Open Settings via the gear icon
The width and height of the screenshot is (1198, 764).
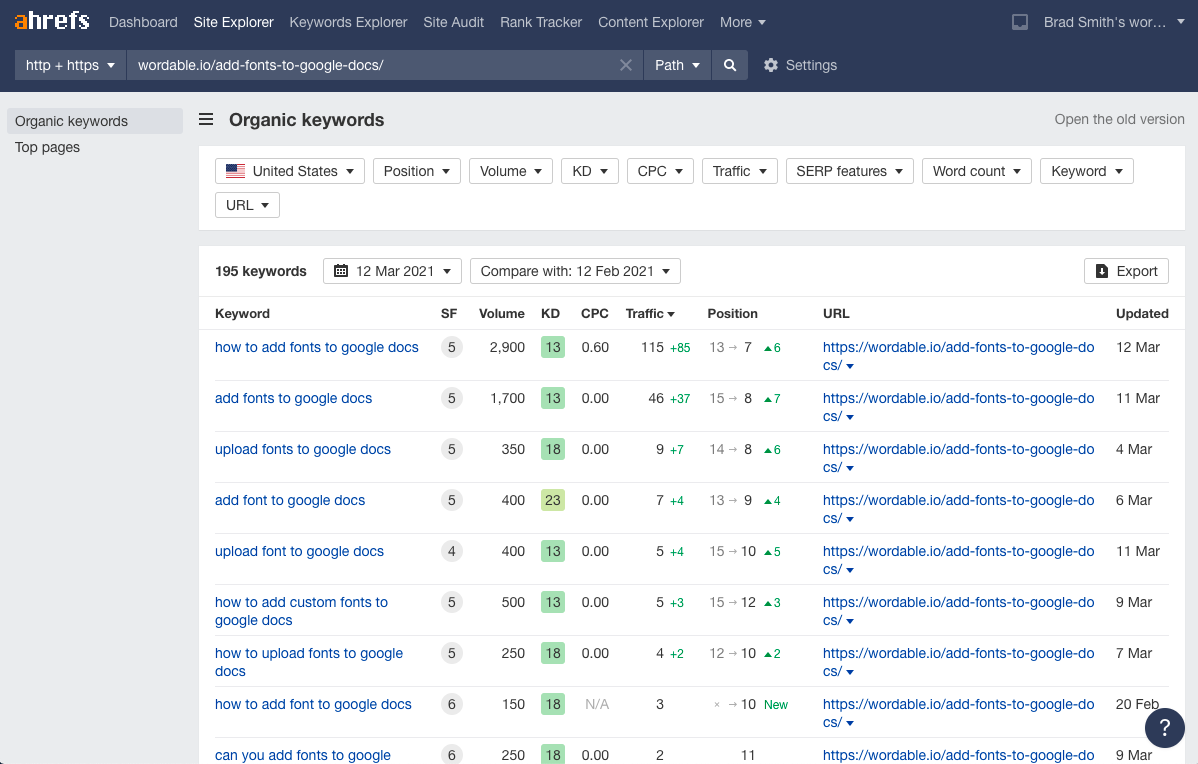[771, 65]
